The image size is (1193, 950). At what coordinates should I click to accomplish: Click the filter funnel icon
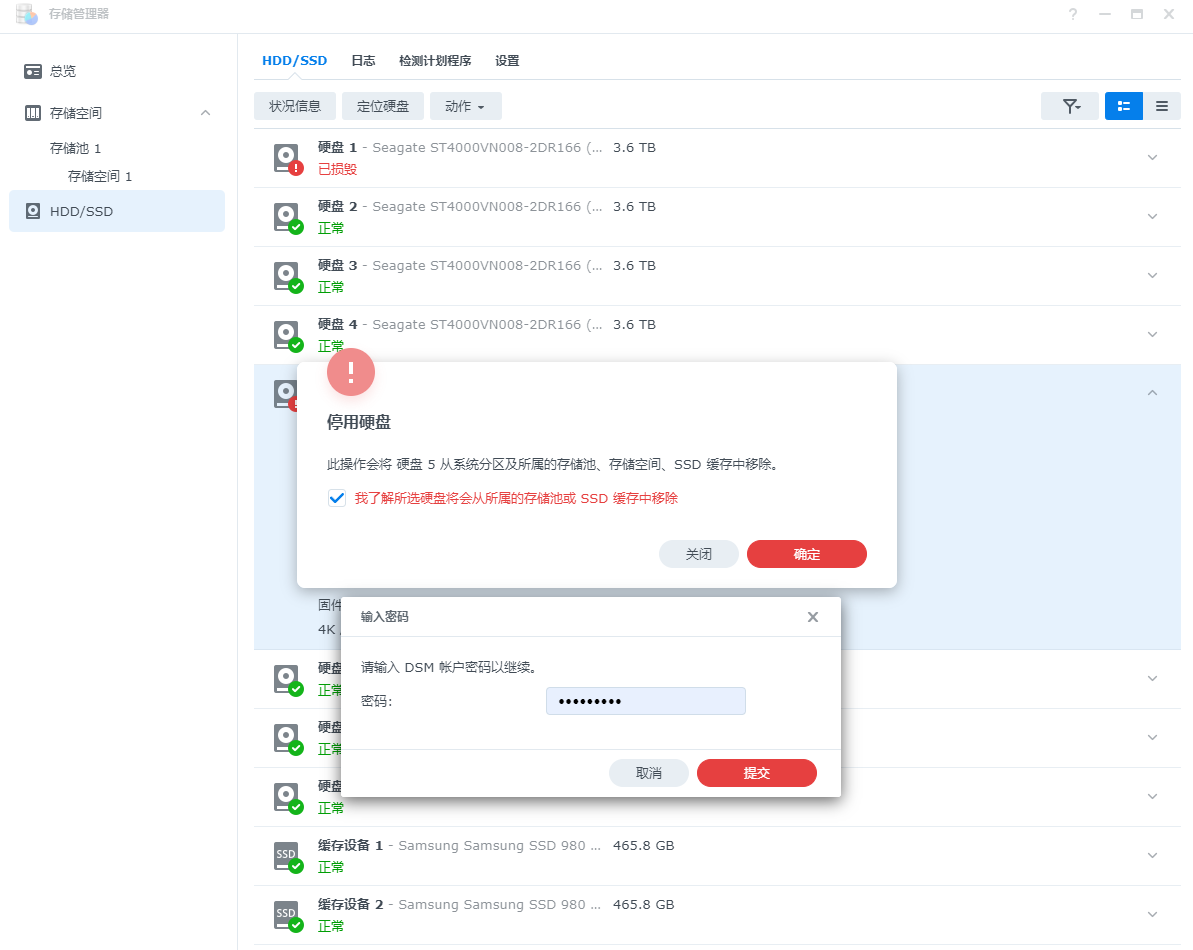pyautogui.click(x=1069, y=106)
